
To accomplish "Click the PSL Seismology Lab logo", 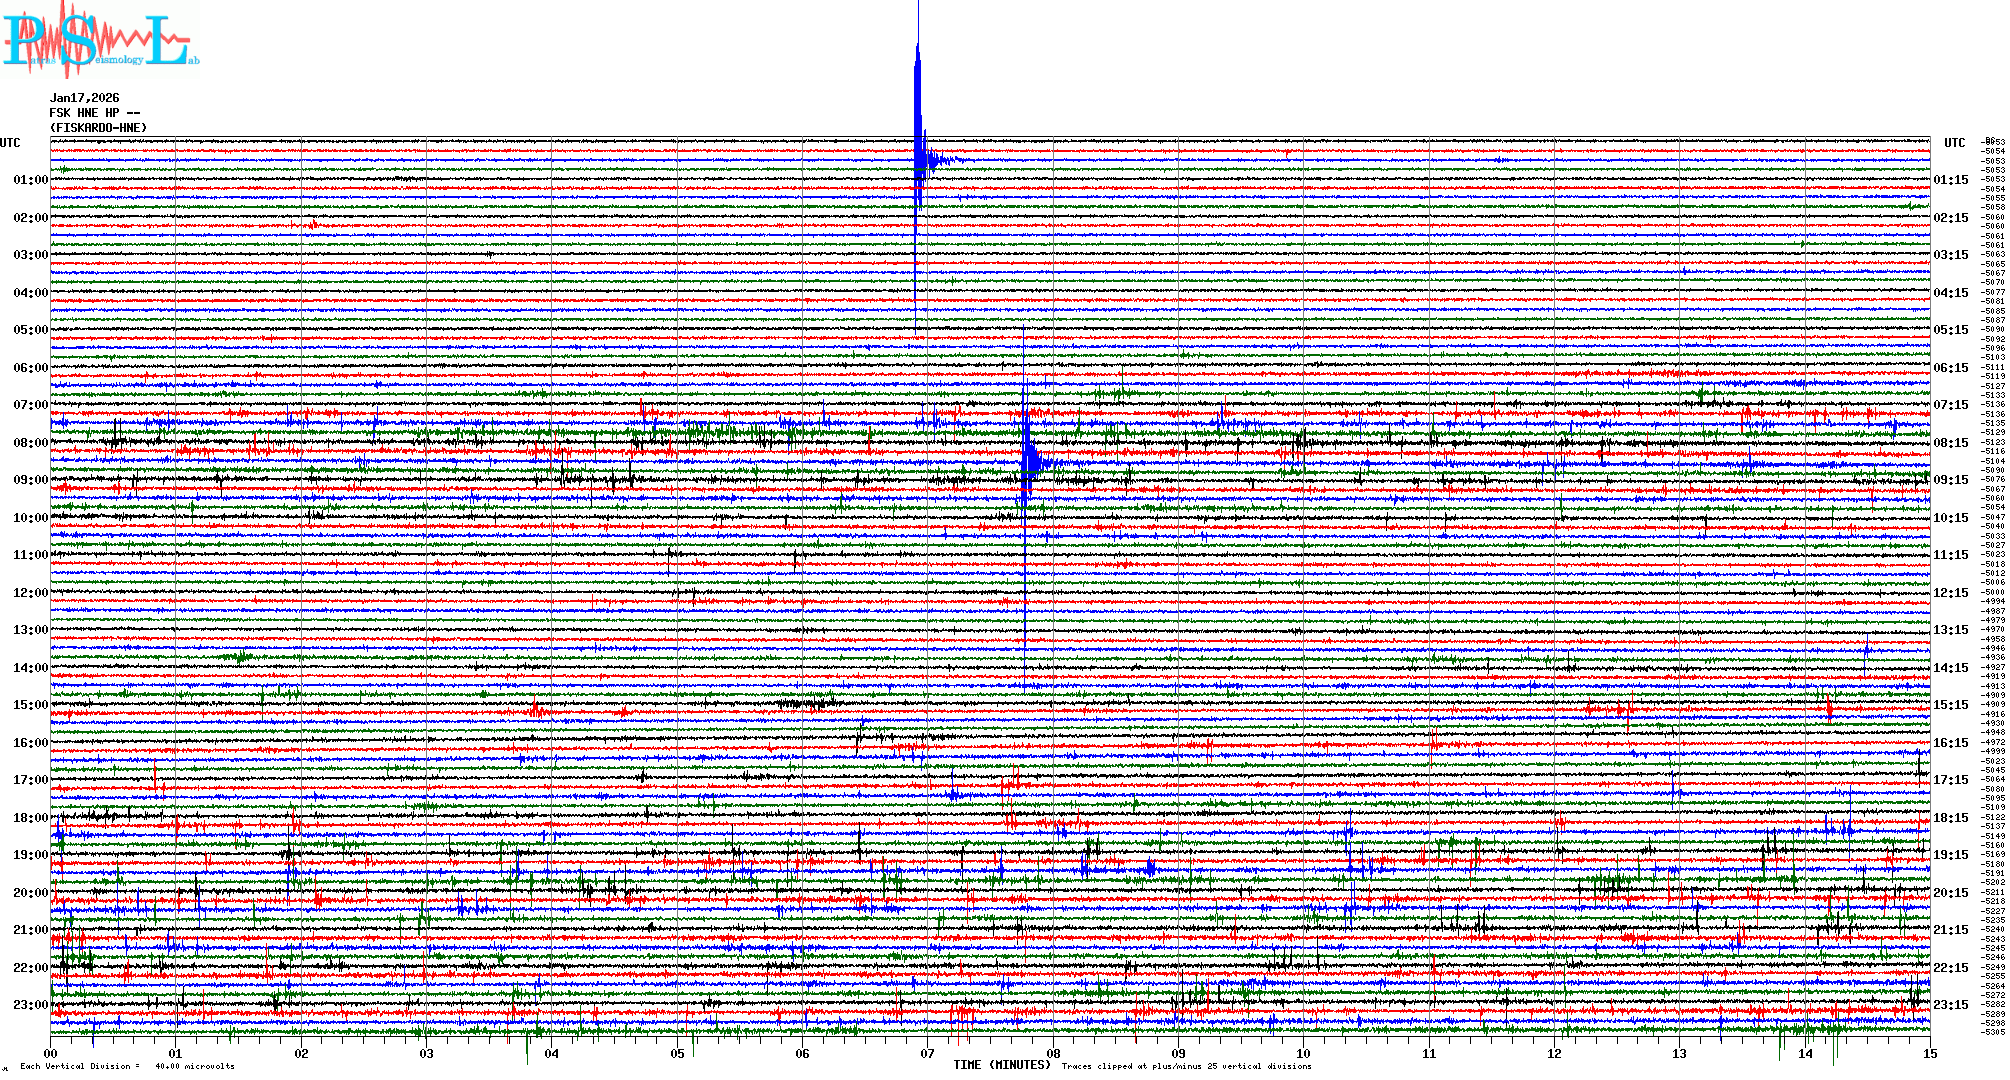I will (x=100, y=42).
